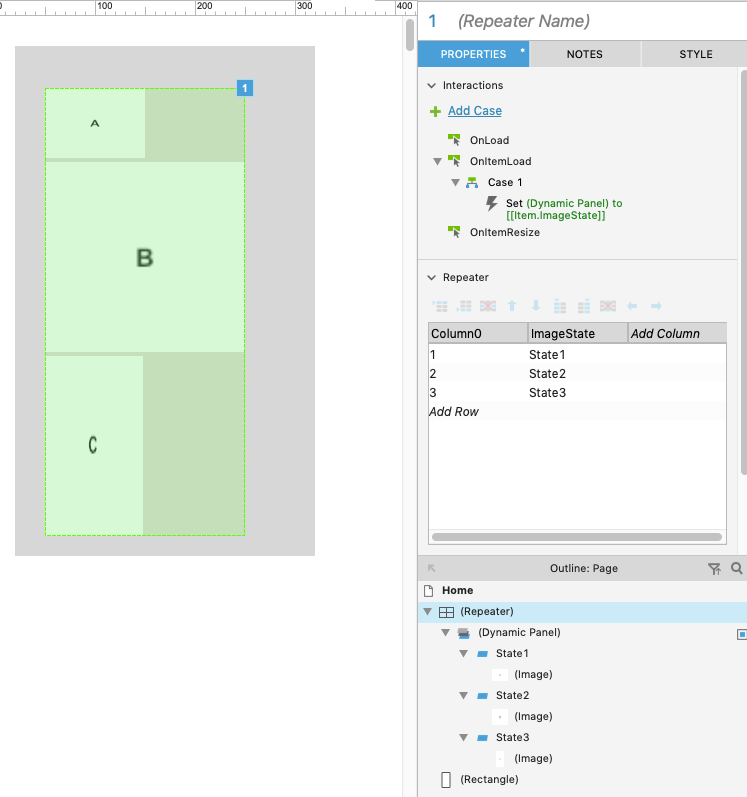Image resolution: width=747 pixels, height=797 pixels.
Task: Collapse State2 in the Outline tree
Action: (x=464, y=695)
